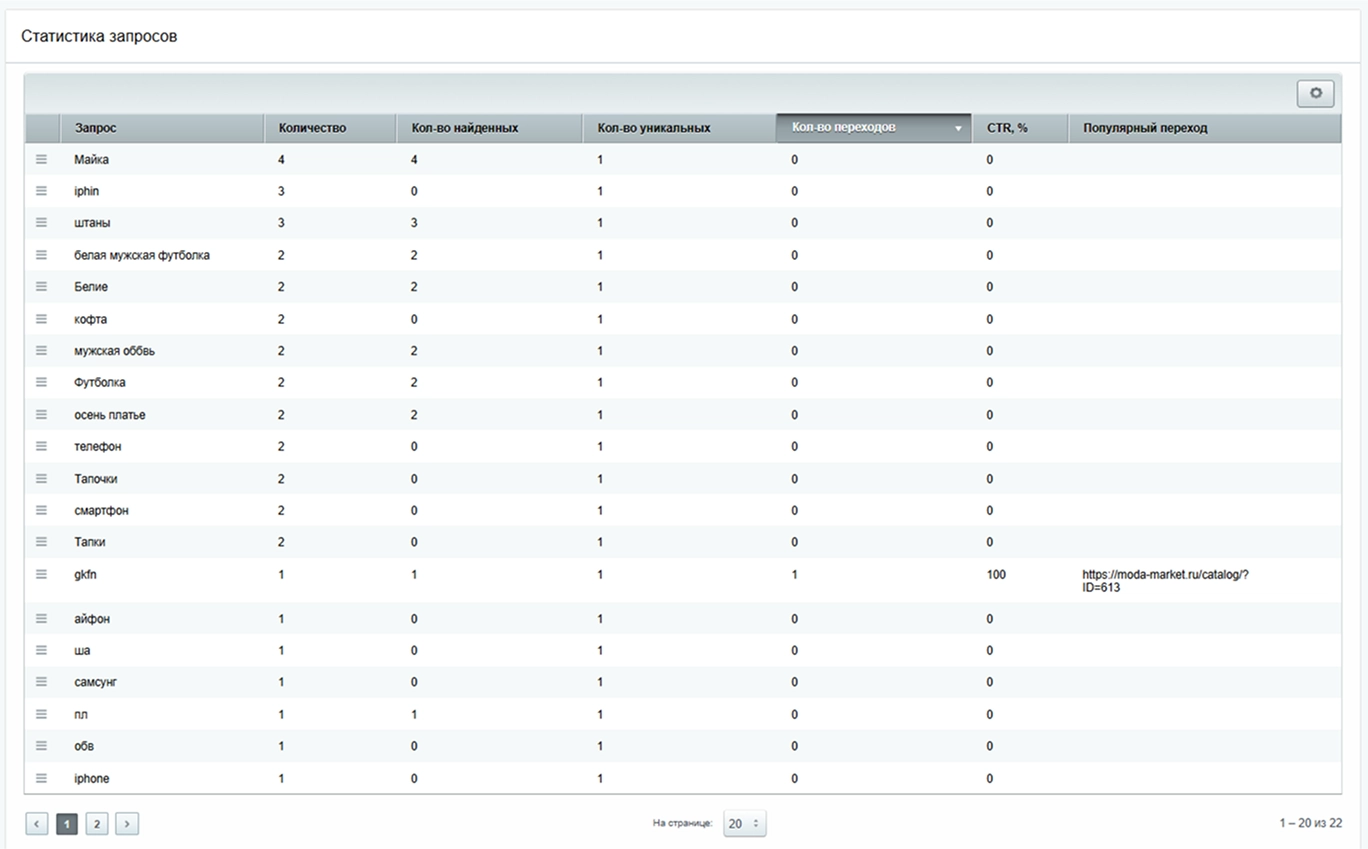
Task: Open the per-page count dropdown
Action: click(x=744, y=824)
